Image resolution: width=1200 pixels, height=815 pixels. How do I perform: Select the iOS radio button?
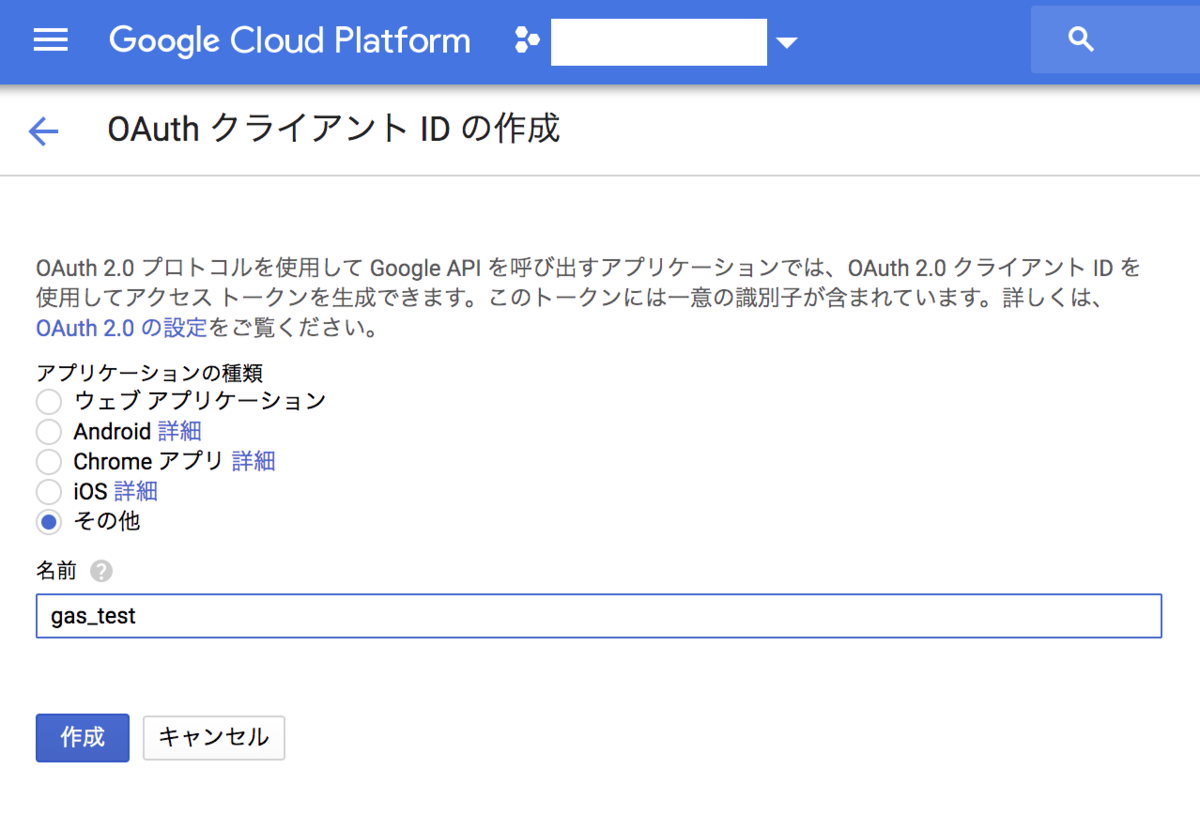pyautogui.click(x=49, y=492)
